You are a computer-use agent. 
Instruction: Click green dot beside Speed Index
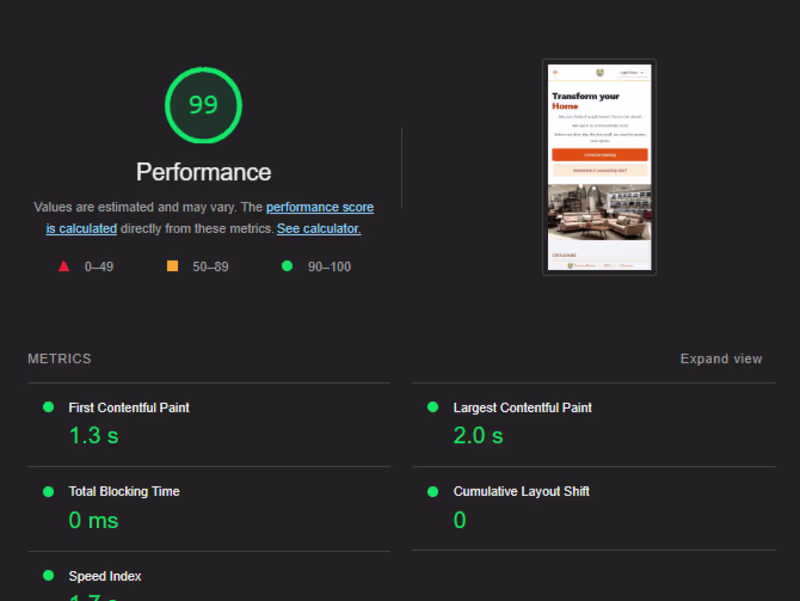(48, 576)
